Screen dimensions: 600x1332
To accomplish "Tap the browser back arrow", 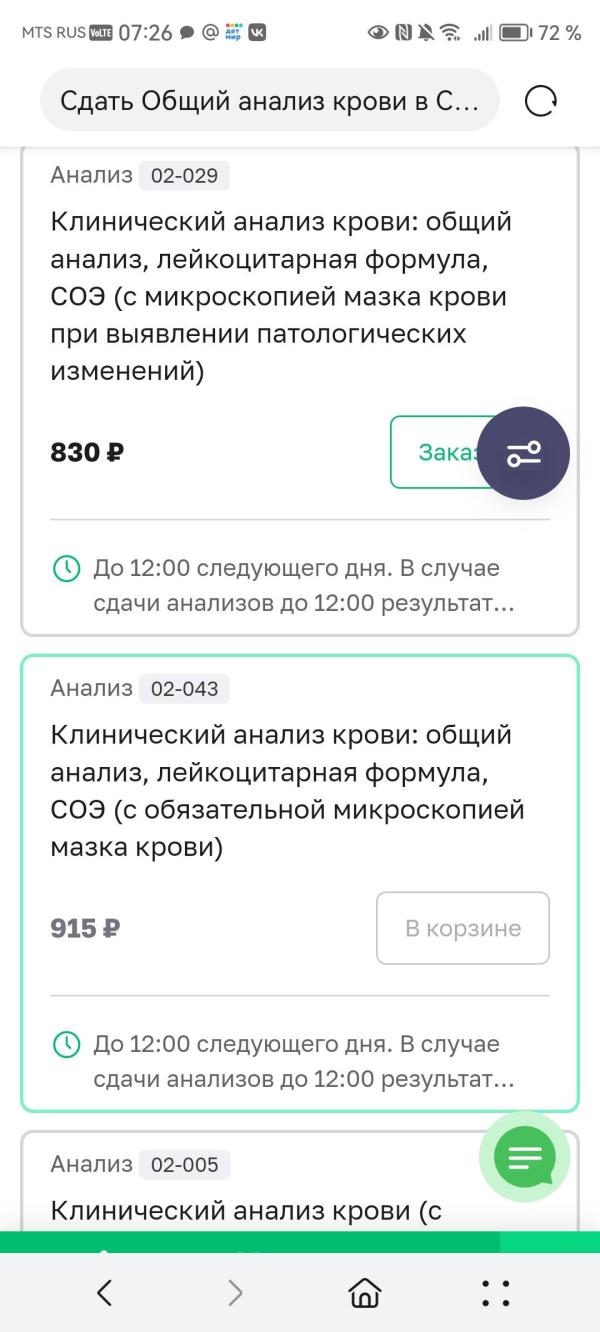I will click(104, 1292).
